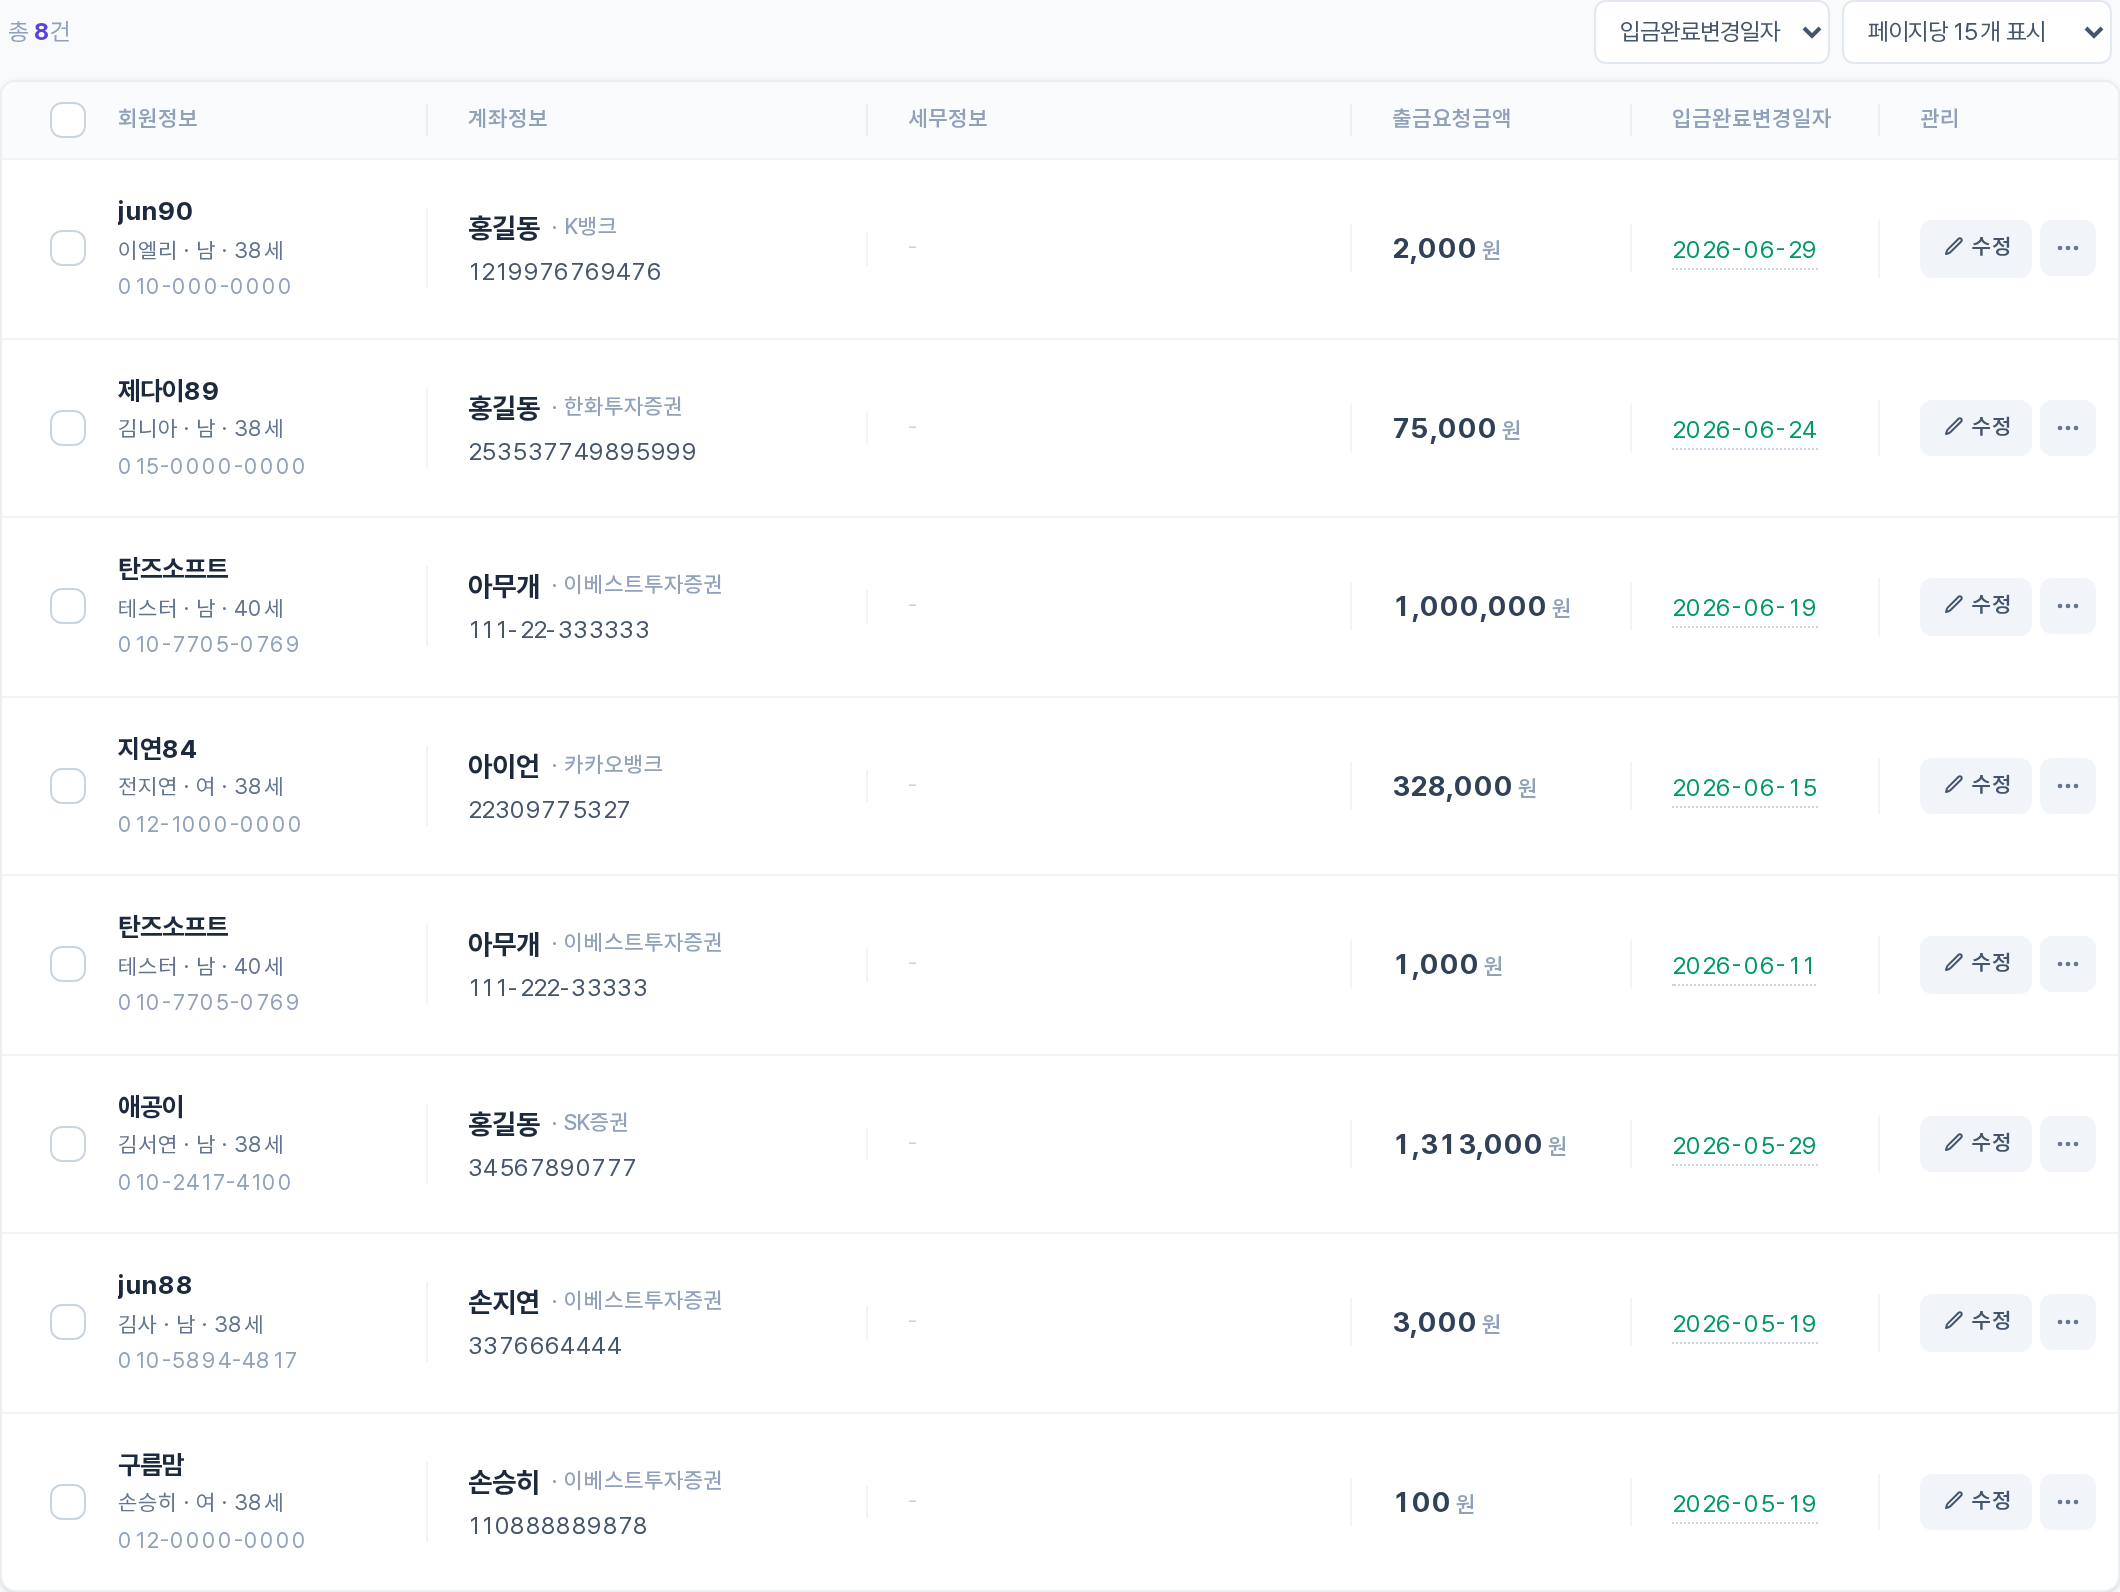Open three-dot menu for 1,000원 withdrawal row

point(2067,964)
